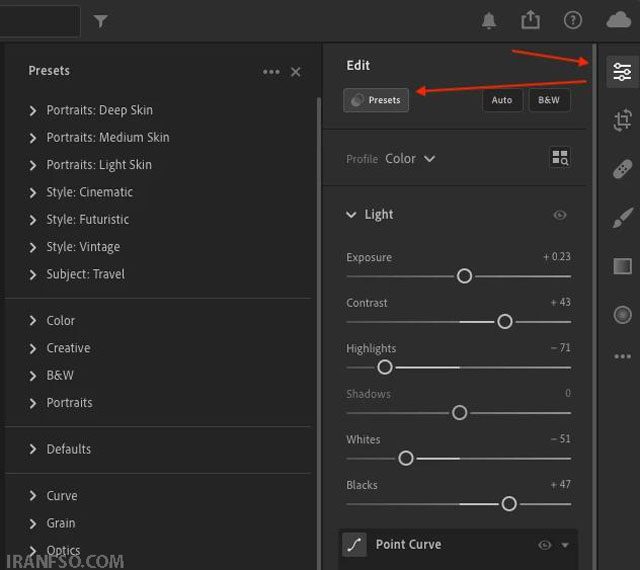Browse profiles grid icon
This screenshot has height=570, width=640.
pos(560,157)
